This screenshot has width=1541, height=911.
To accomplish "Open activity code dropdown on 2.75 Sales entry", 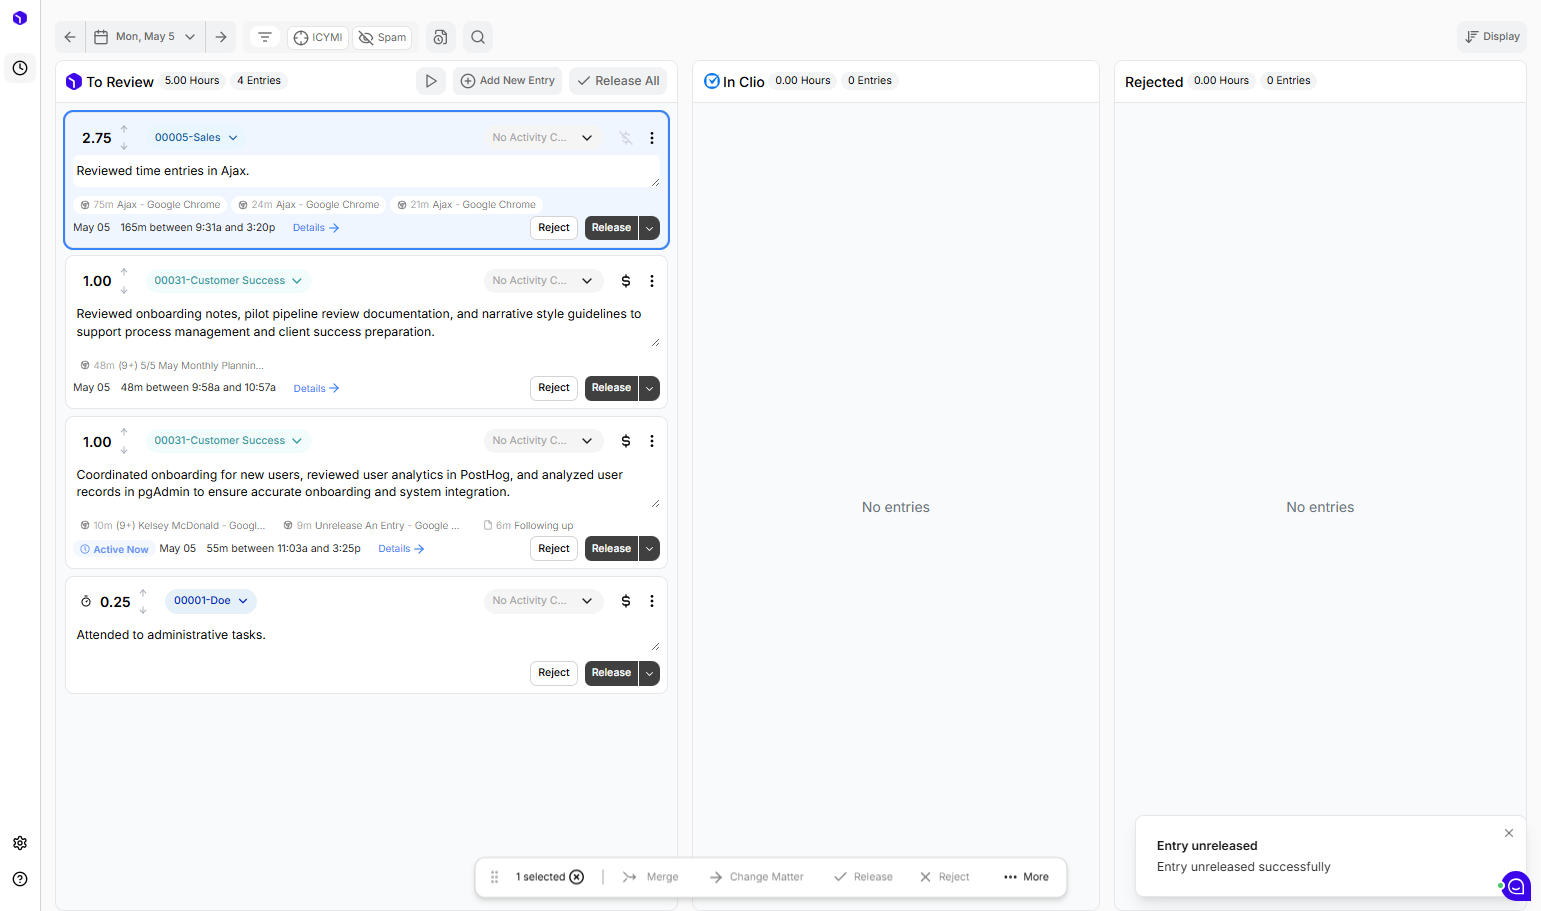I will tap(543, 138).
